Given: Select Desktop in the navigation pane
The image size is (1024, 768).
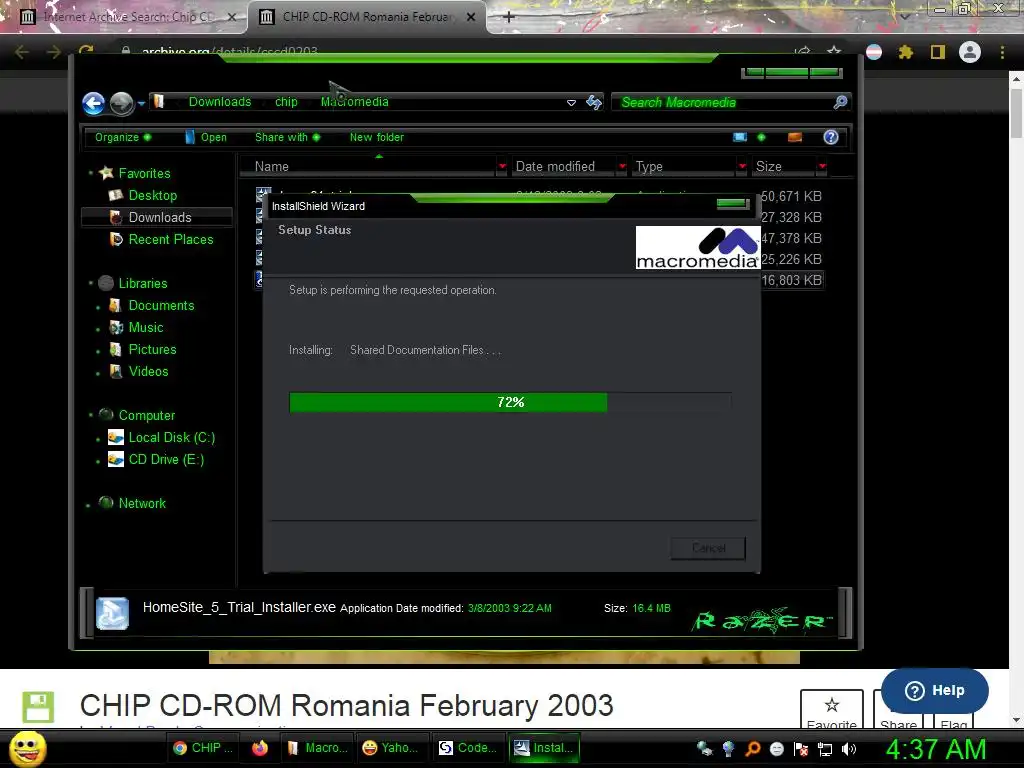Looking at the screenshot, I should pyautogui.click(x=152, y=195).
